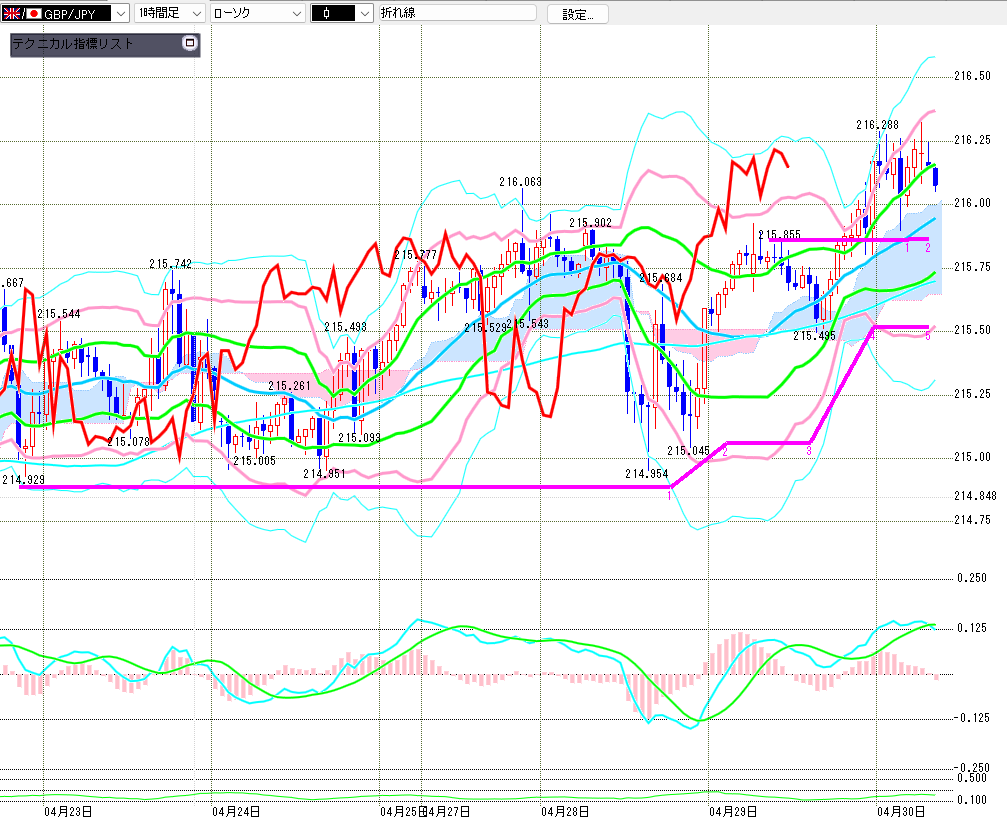Click the 216.288 high price label
Image resolution: width=1007 pixels, height=822 pixels.
click(876, 125)
